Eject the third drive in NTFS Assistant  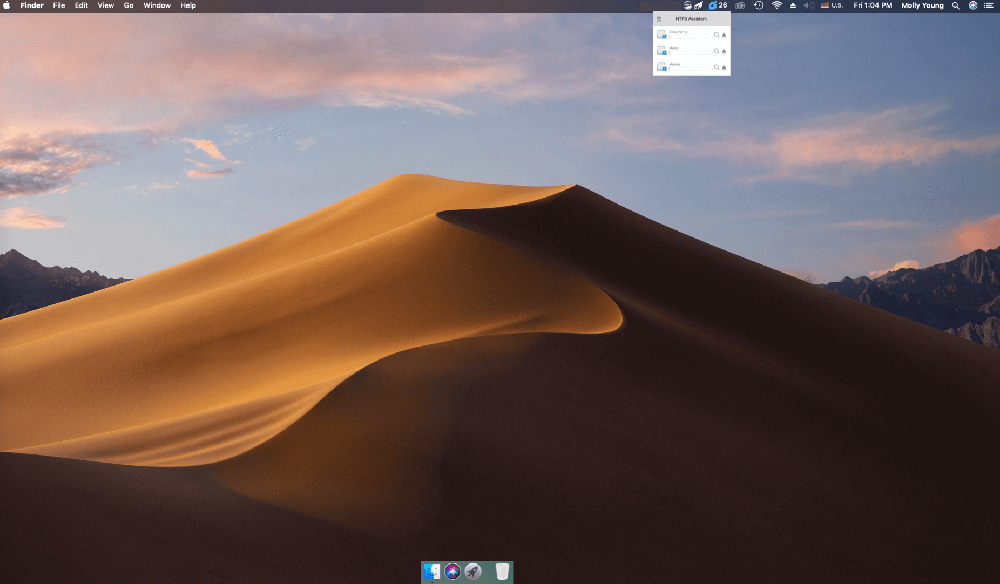coord(724,67)
